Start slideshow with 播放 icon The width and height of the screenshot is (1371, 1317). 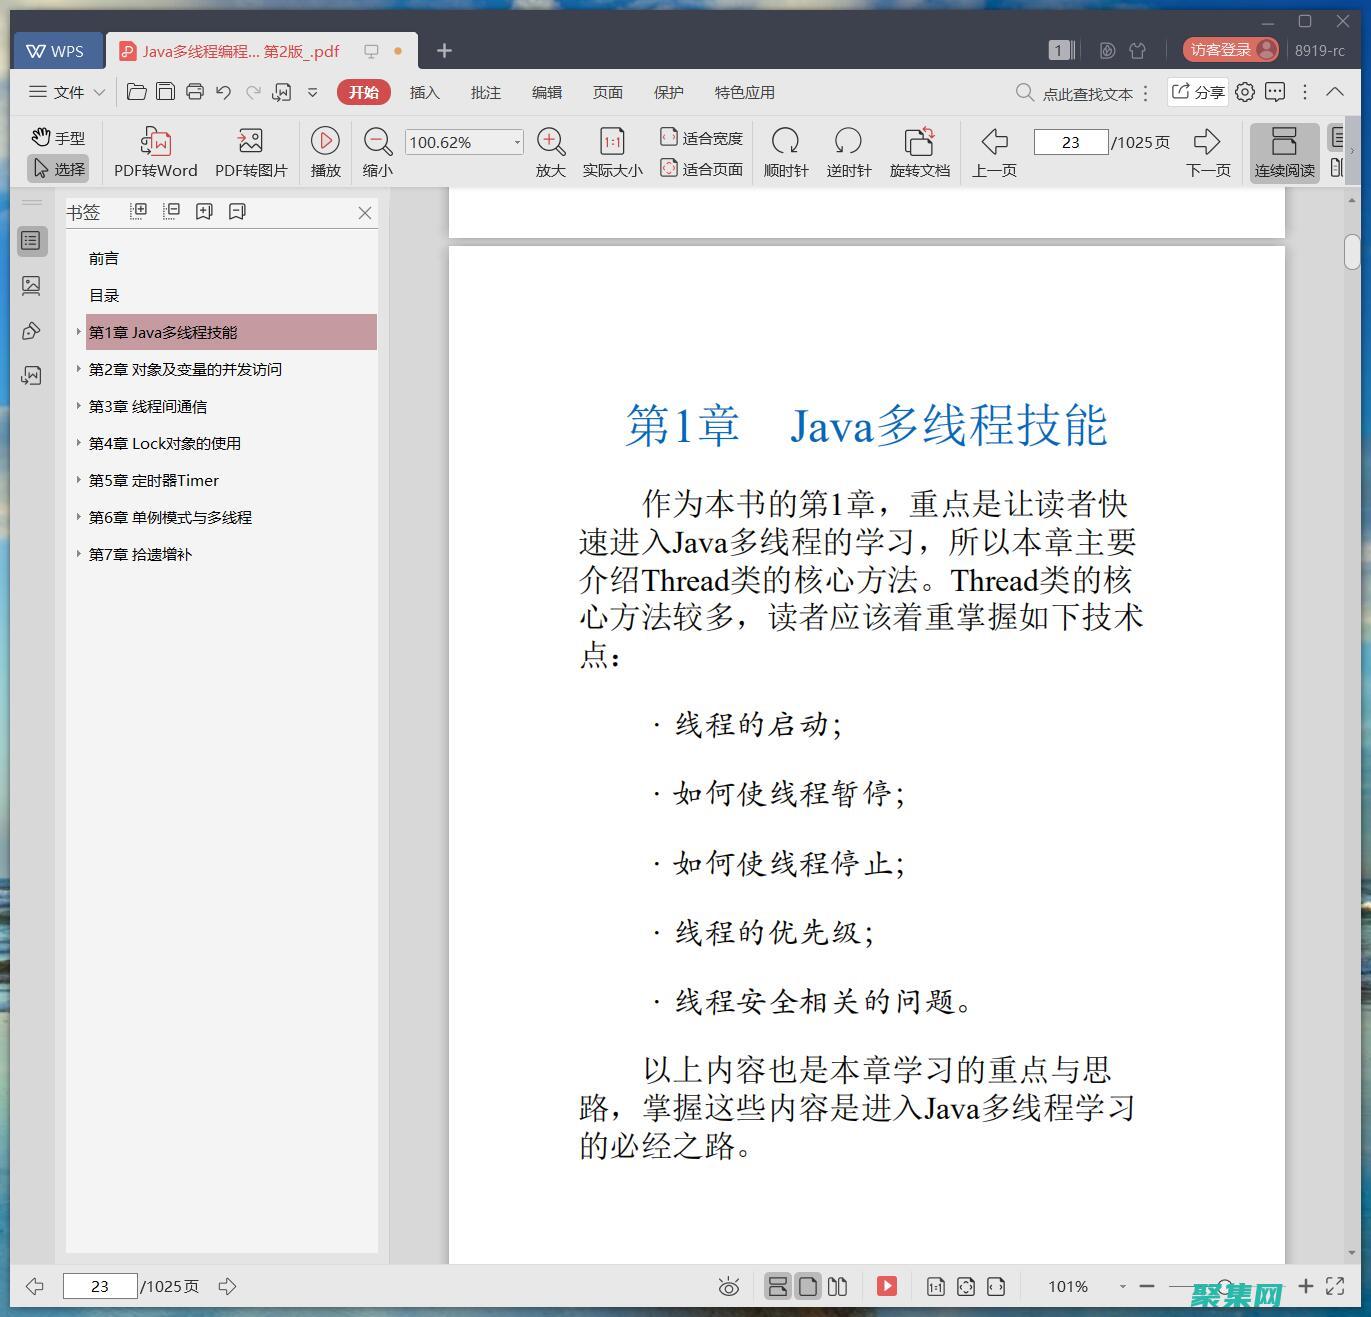325,141
